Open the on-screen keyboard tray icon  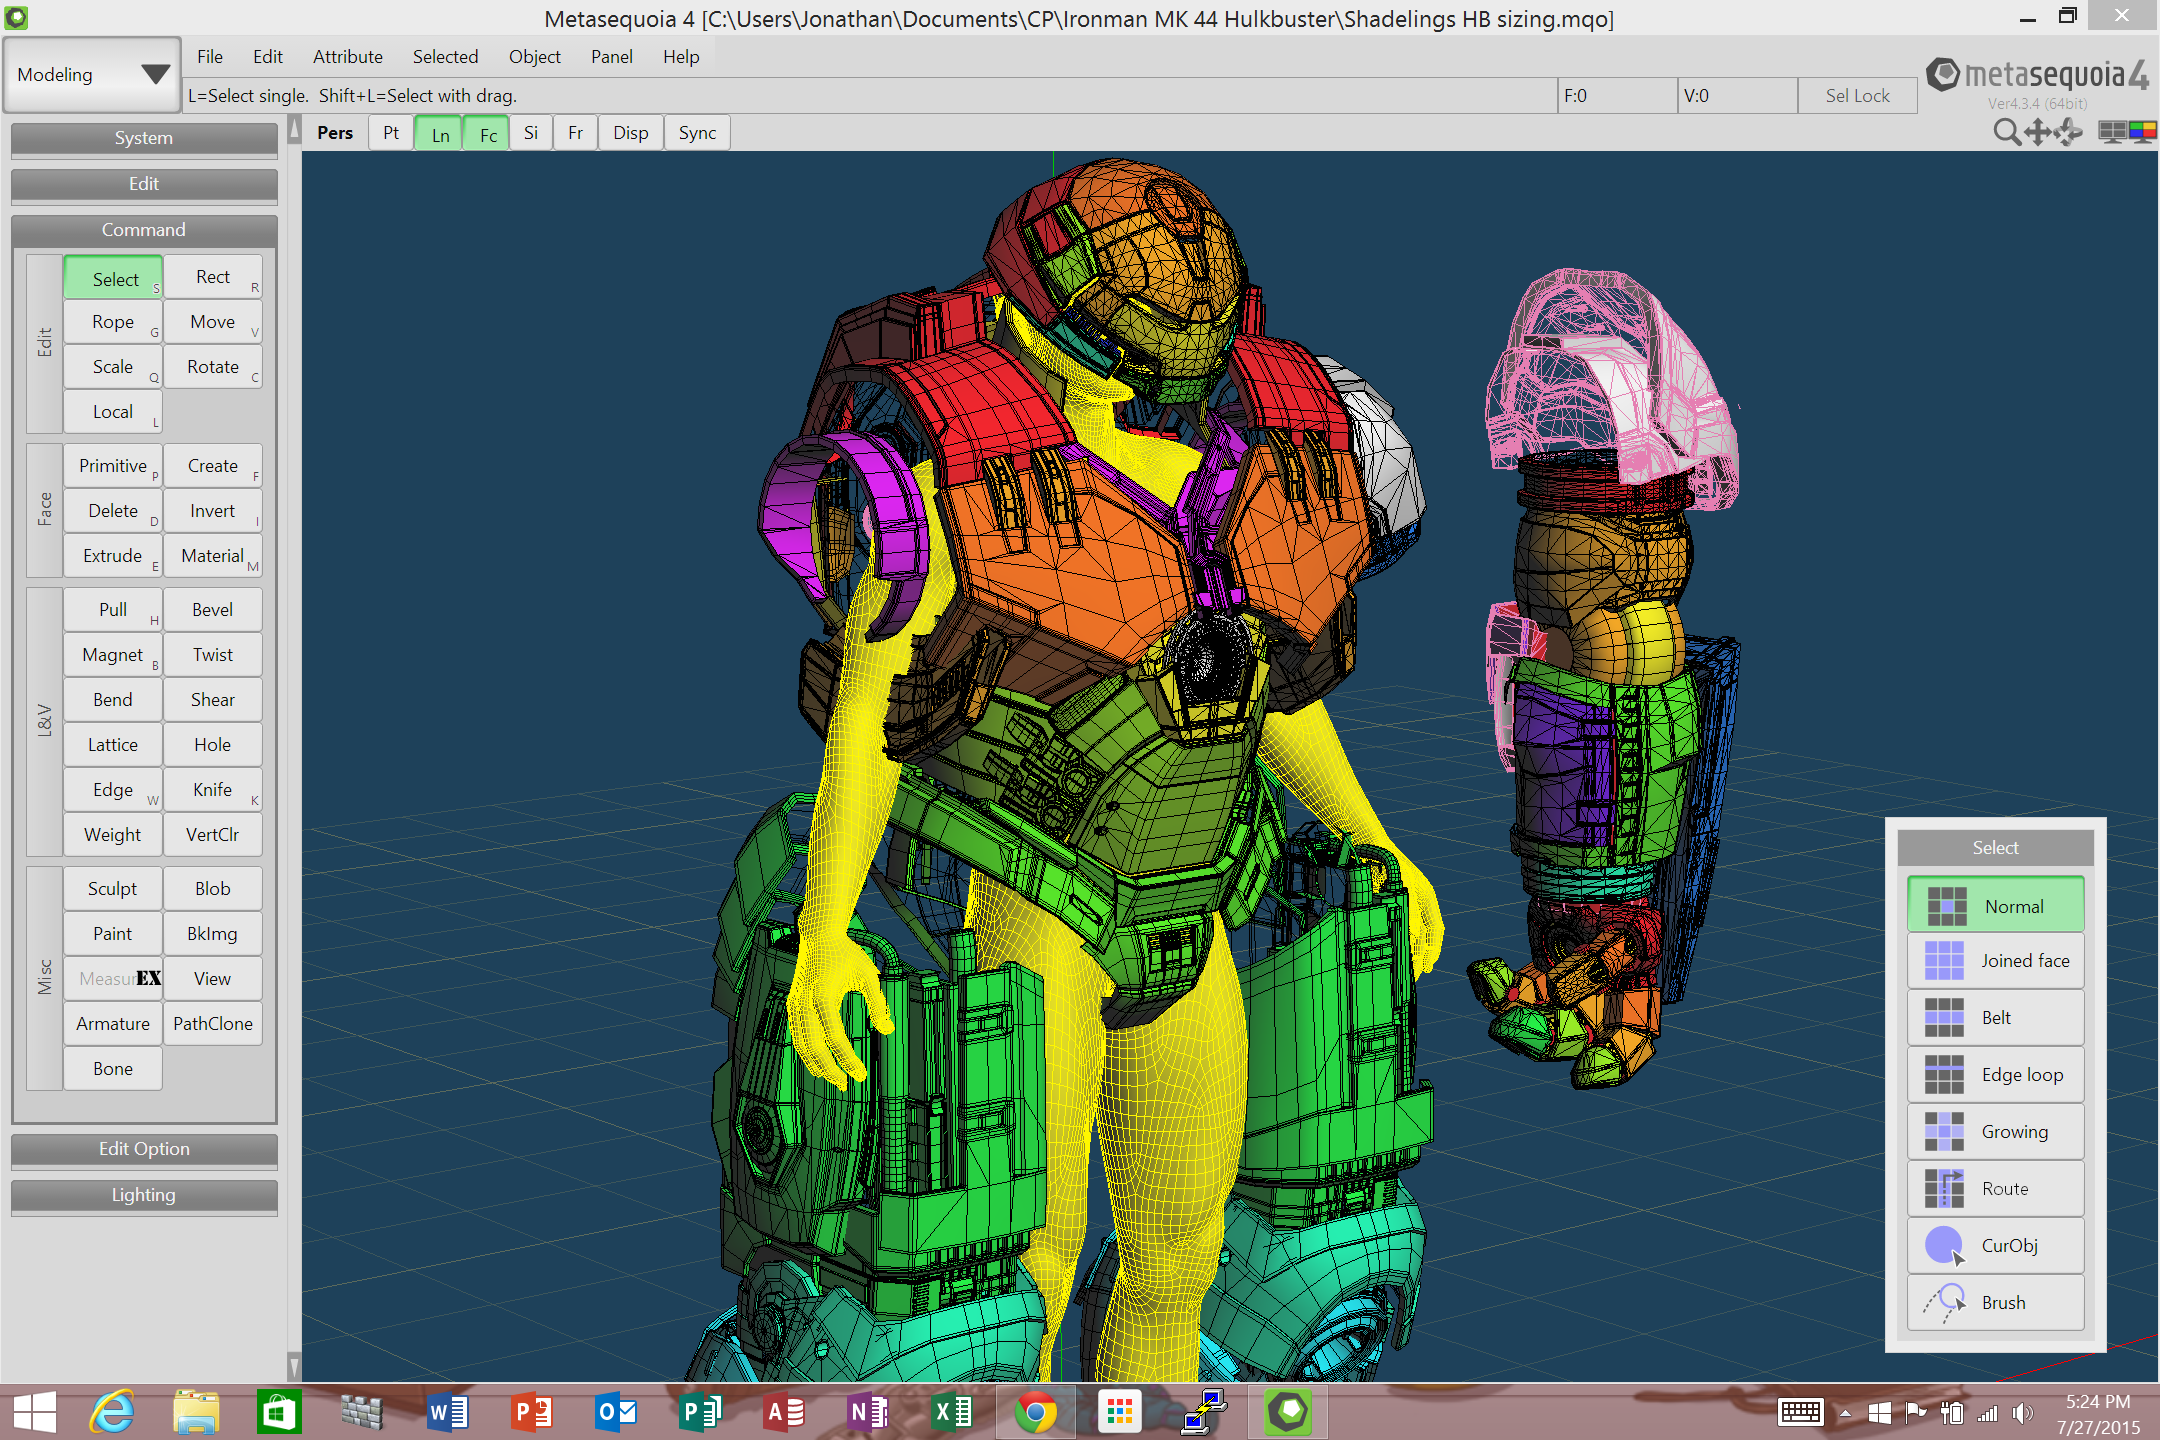tap(1801, 1412)
